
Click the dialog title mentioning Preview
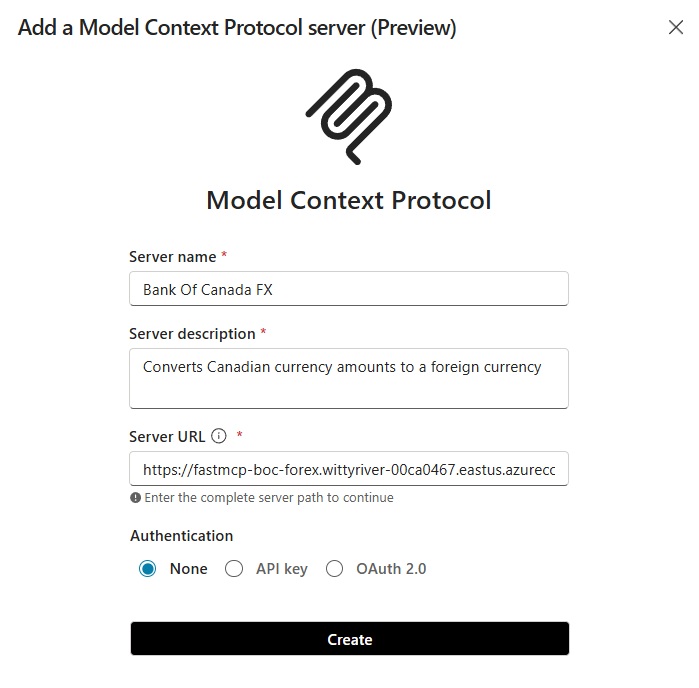pos(237,28)
